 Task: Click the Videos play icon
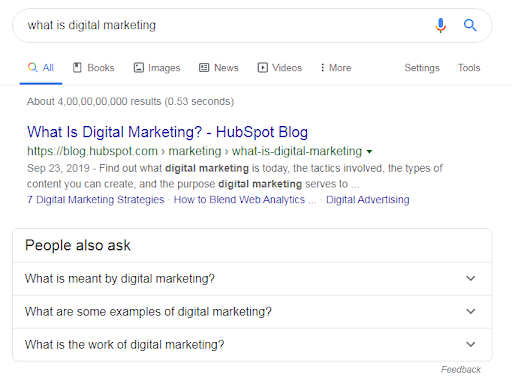click(x=263, y=68)
